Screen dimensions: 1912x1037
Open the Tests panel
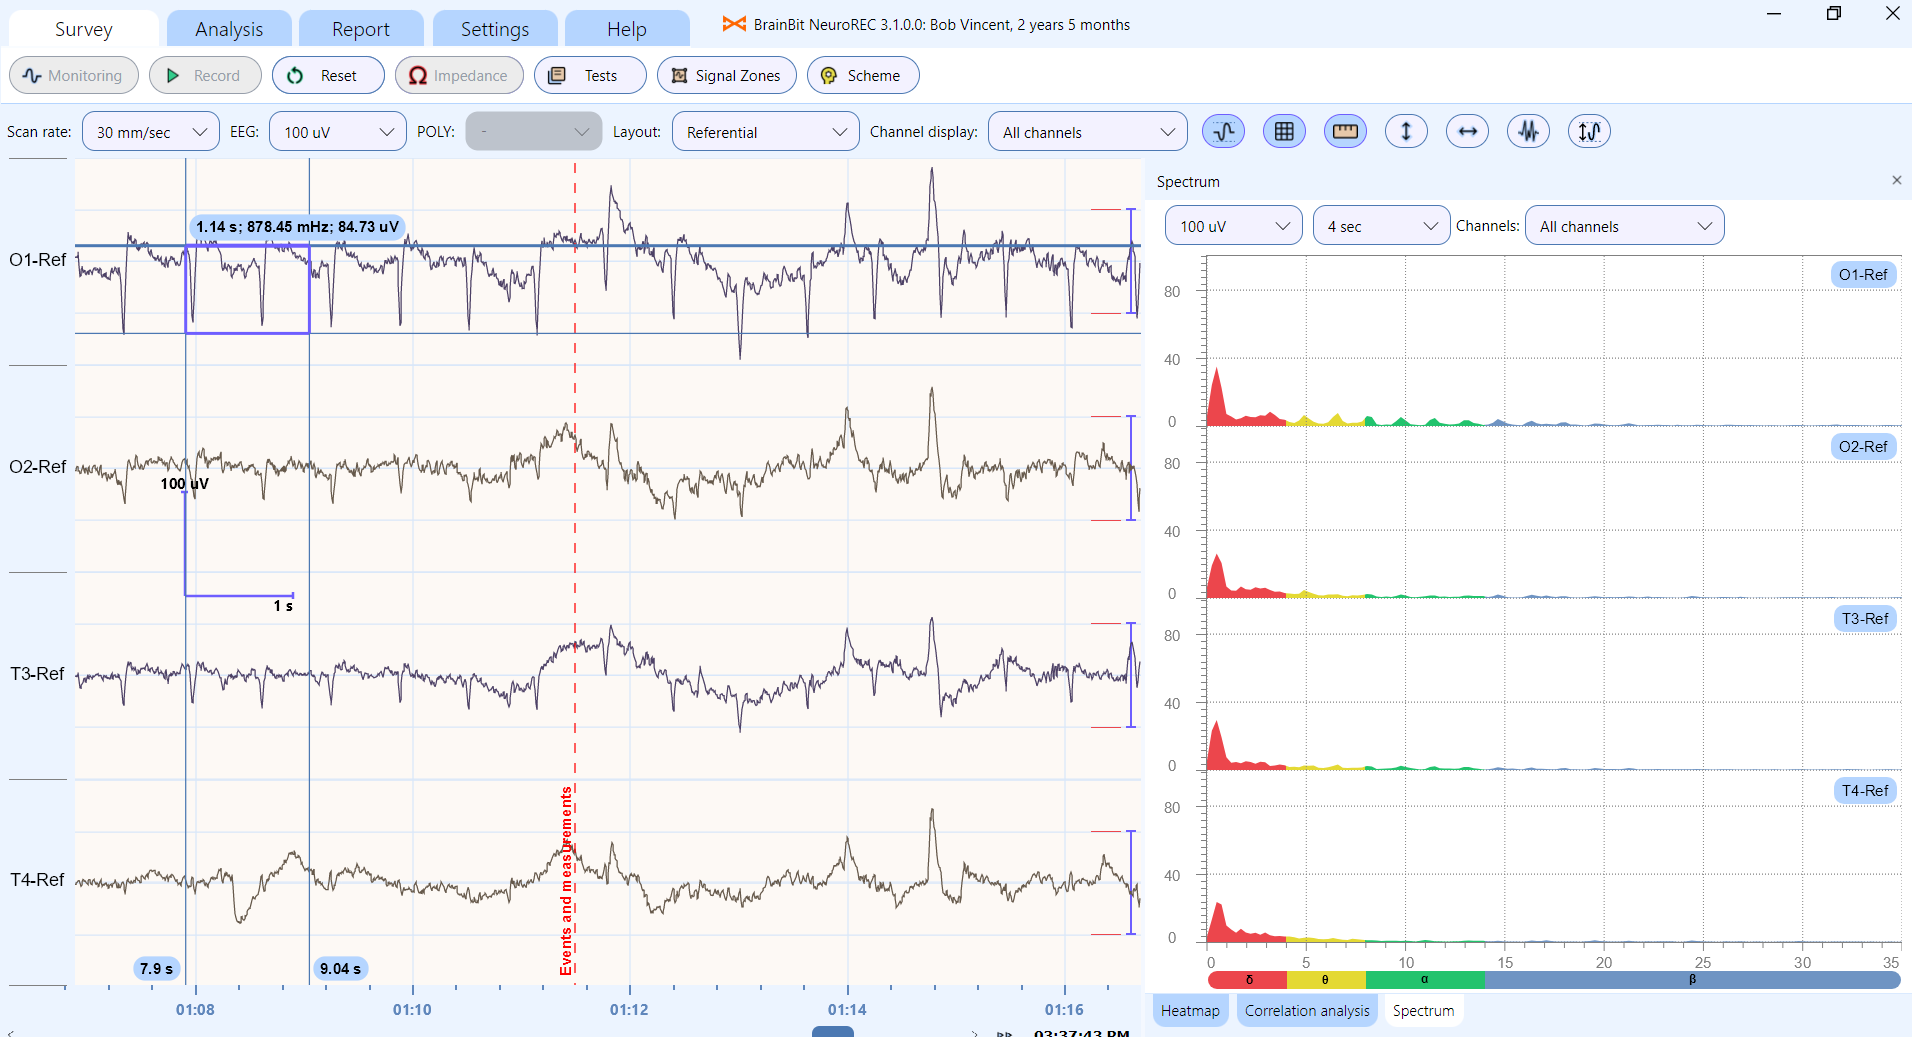point(589,75)
